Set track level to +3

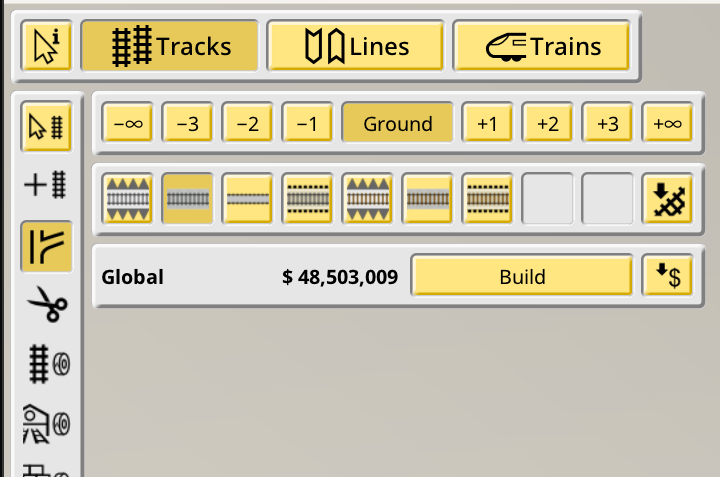pos(608,123)
